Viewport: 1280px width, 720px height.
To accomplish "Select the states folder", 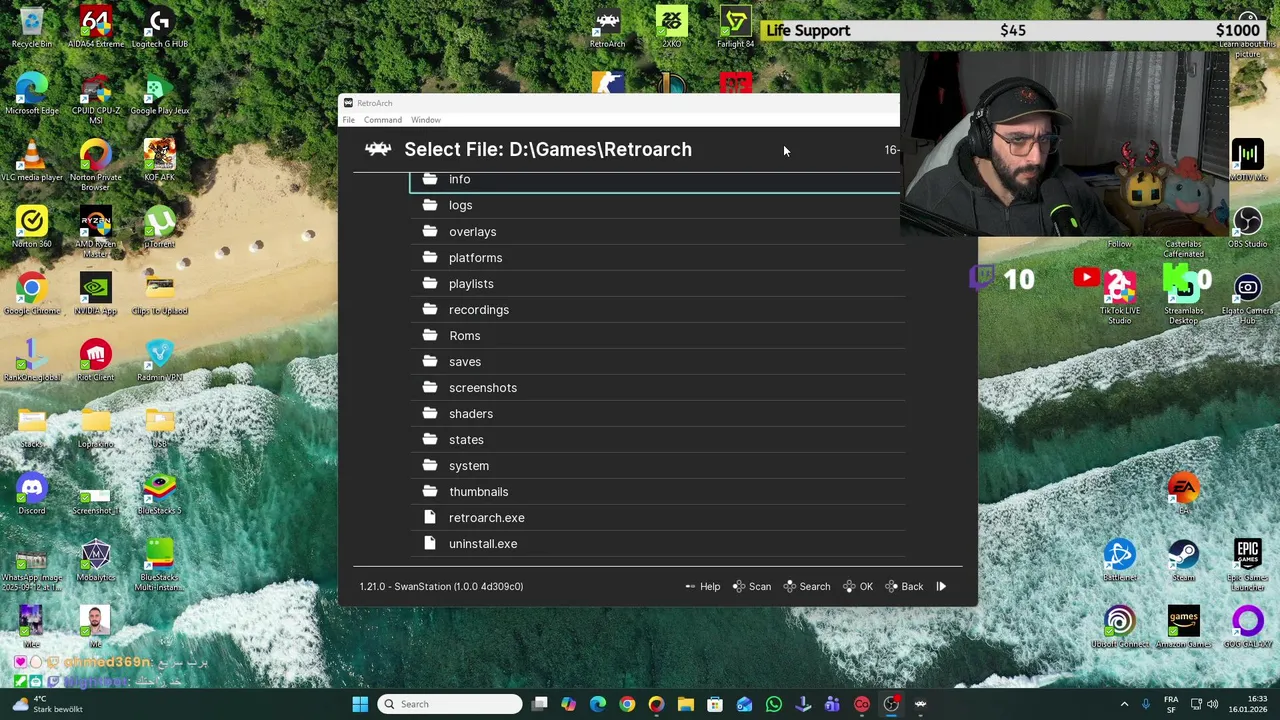I will pyautogui.click(x=655, y=439).
